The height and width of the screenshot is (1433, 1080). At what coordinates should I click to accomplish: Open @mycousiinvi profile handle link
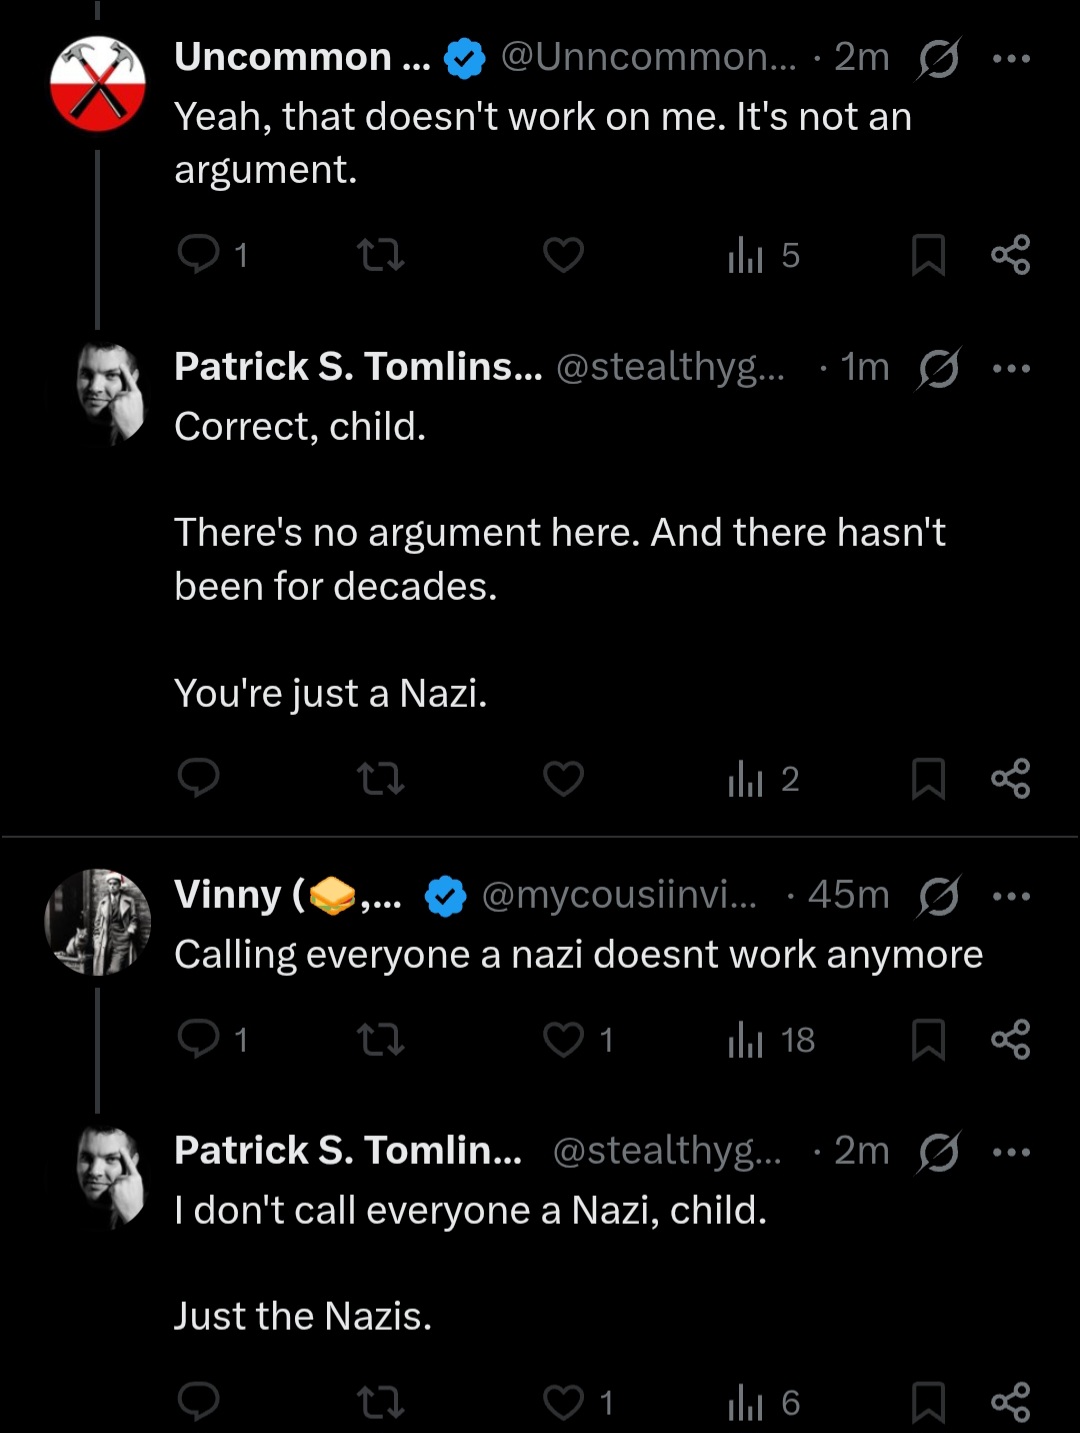[619, 895]
